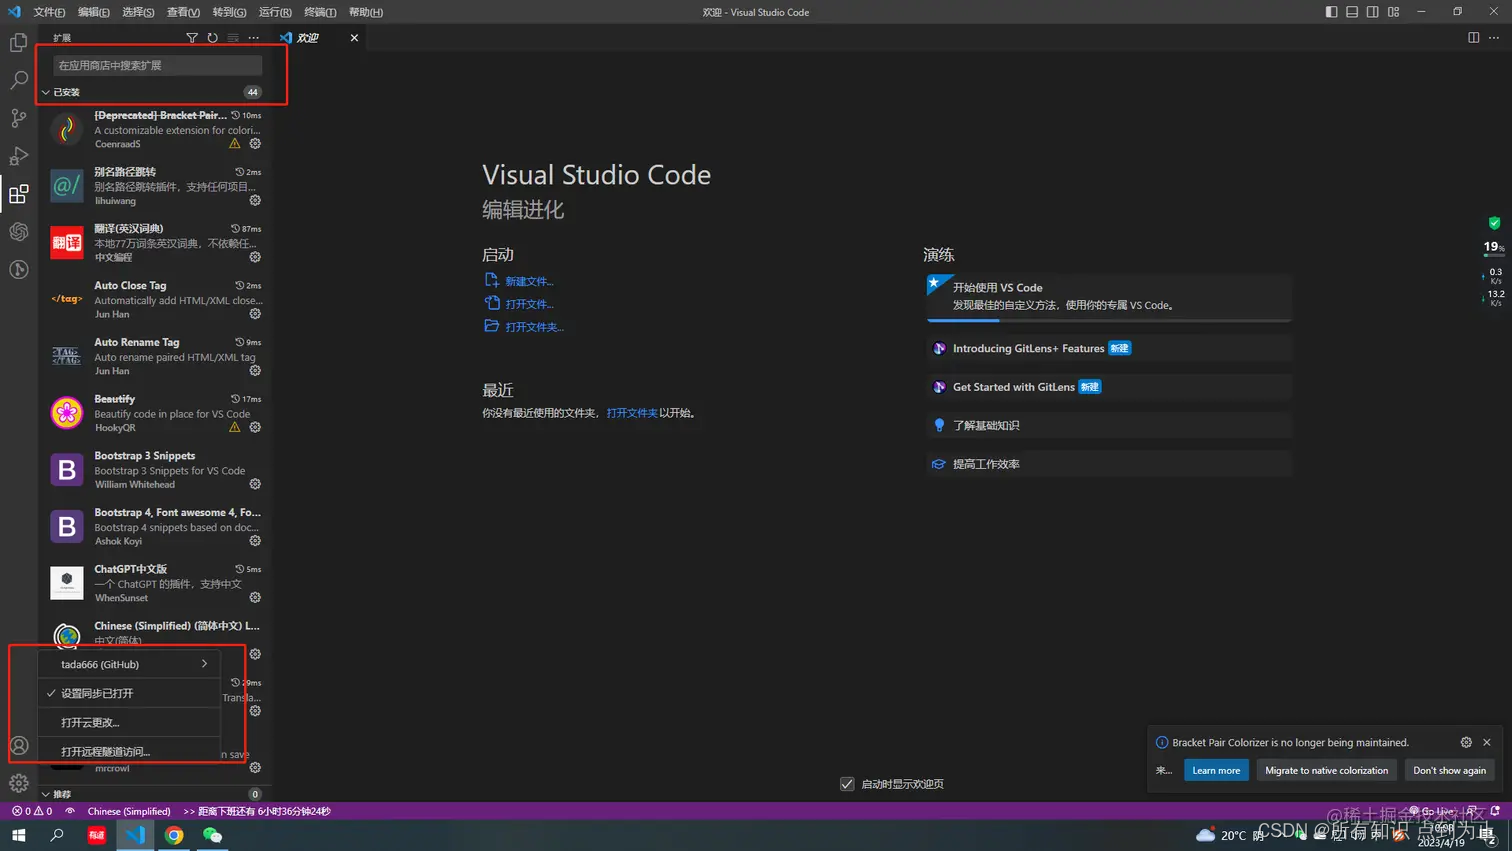
Task: Open Run and Debug view
Action: [x=18, y=156]
